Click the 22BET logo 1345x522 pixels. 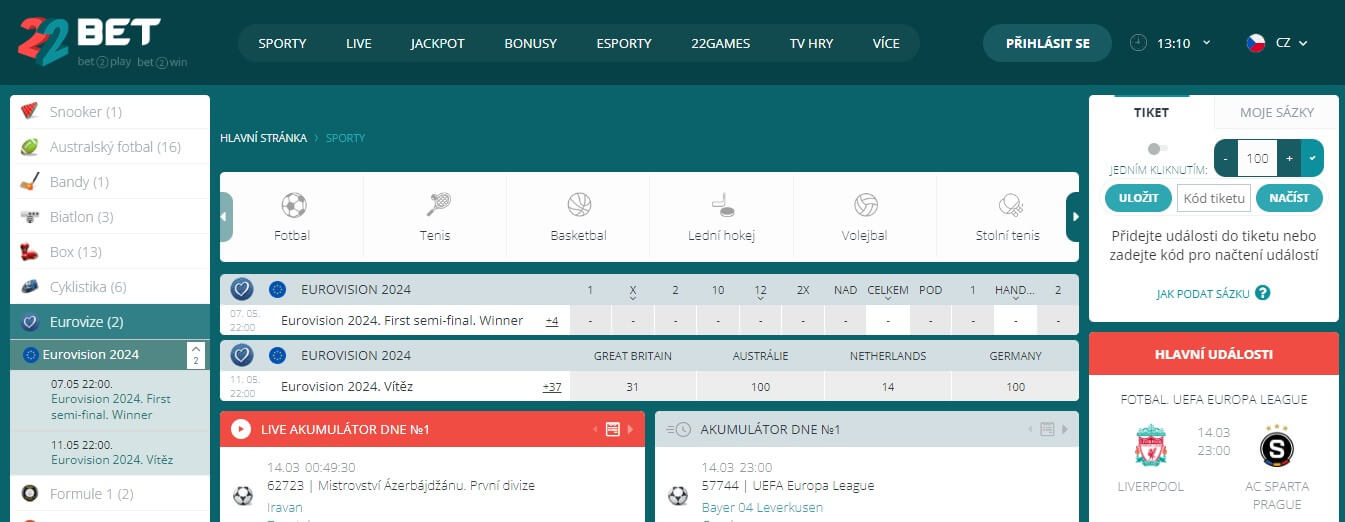point(102,42)
